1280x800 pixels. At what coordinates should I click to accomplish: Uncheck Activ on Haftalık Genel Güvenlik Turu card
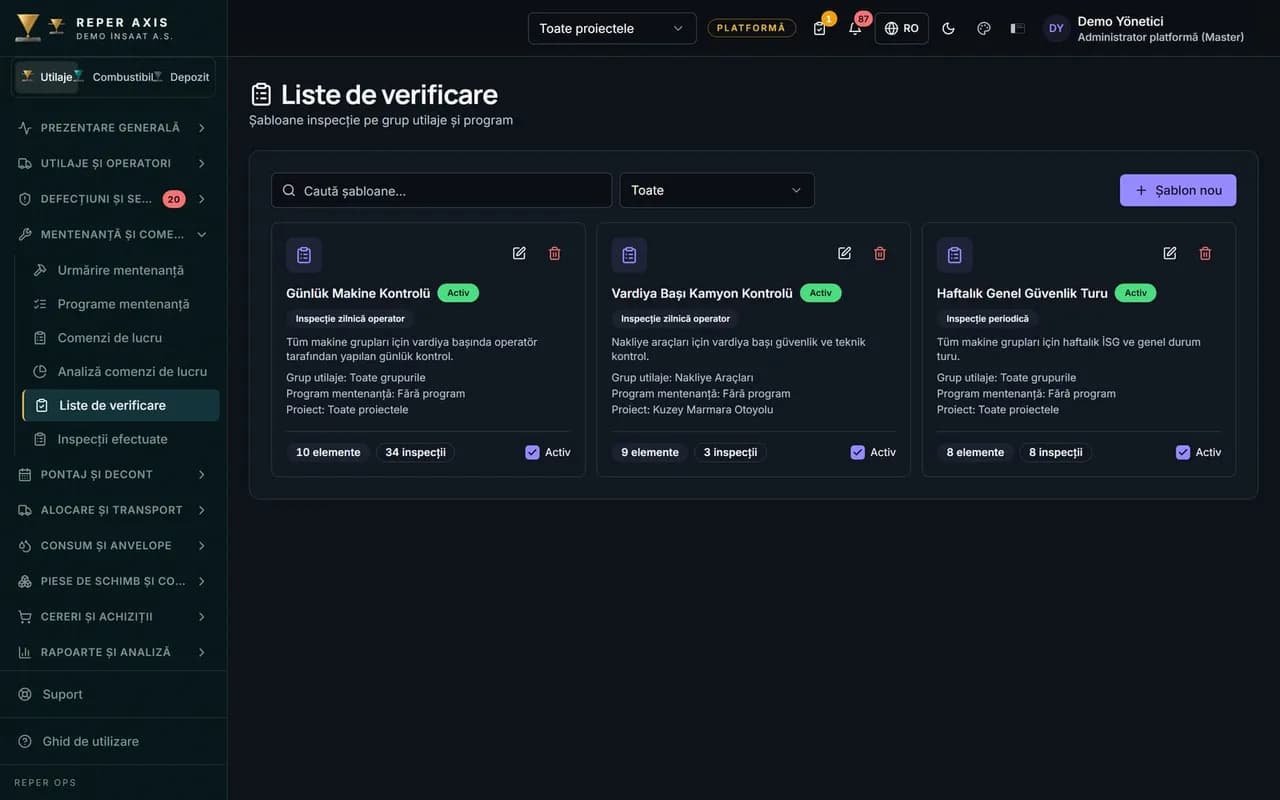(x=1183, y=452)
